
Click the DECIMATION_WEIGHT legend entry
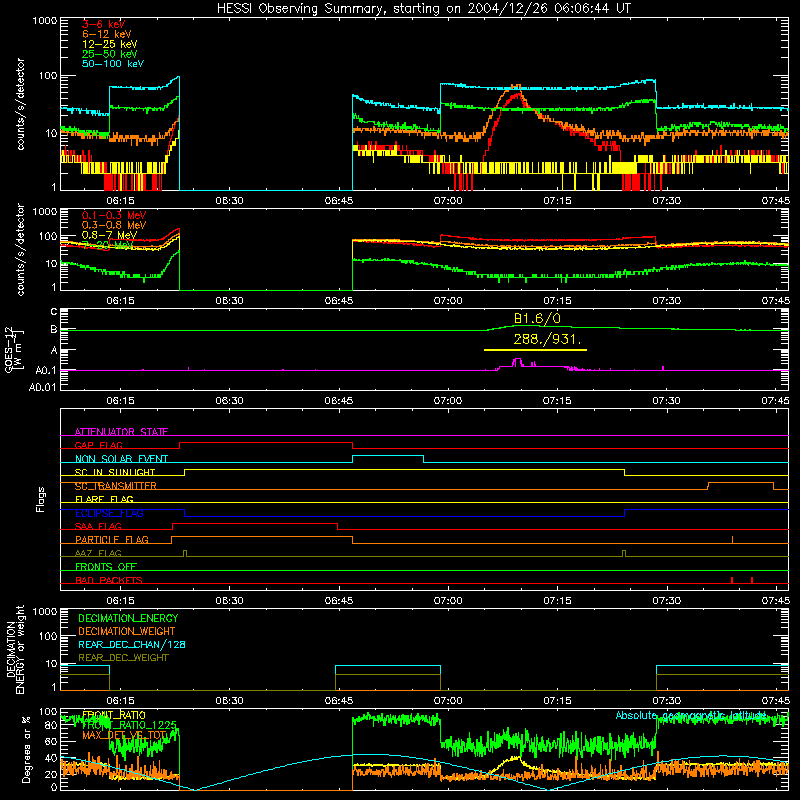127,631
